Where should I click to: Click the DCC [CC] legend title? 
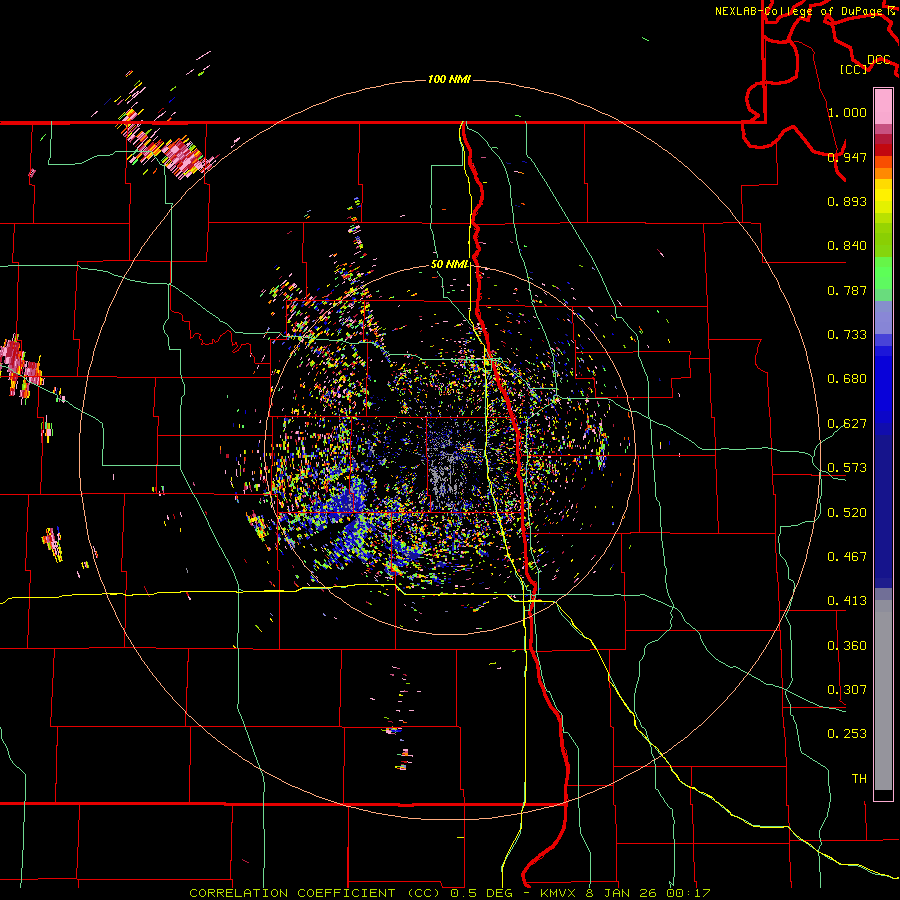(x=866, y=65)
